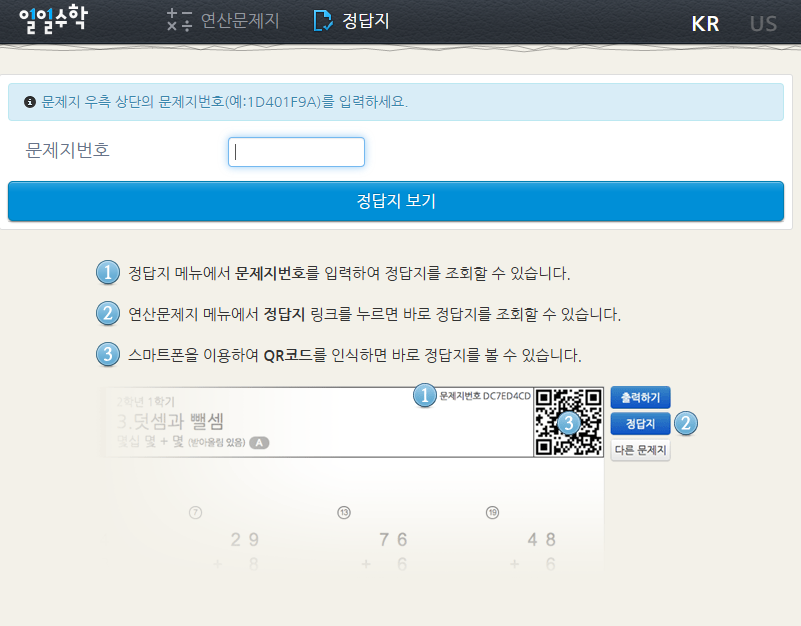The height and width of the screenshot is (626, 801).
Task: Select 다른 문제지 in the preview panel
Action: [x=641, y=449]
